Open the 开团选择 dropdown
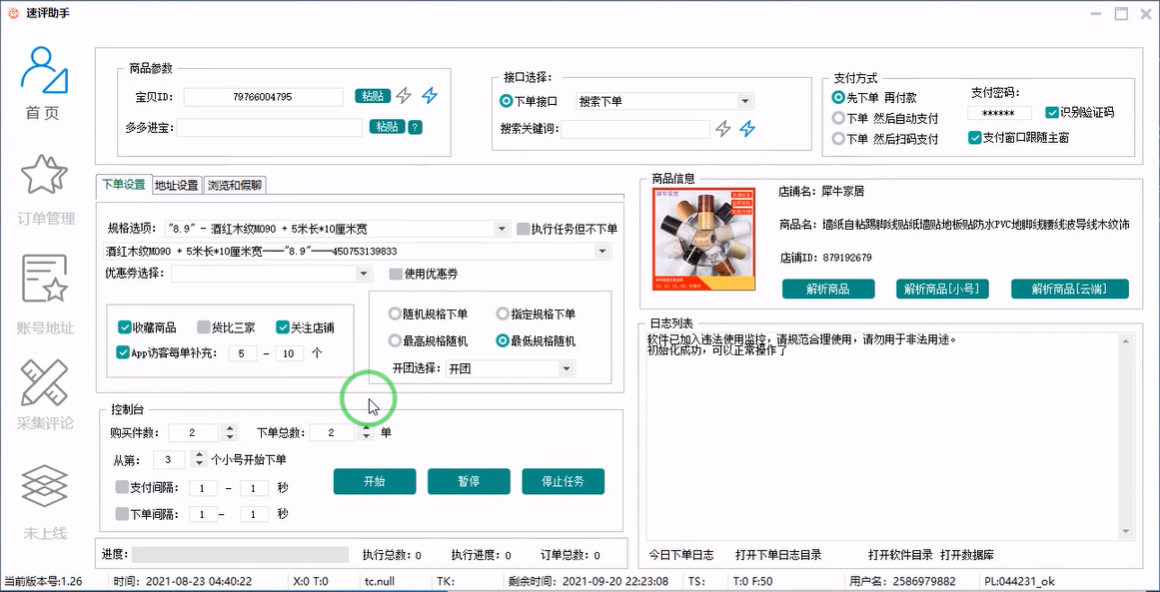The height and width of the screenshot is (592, 1160). coord(566,368)
